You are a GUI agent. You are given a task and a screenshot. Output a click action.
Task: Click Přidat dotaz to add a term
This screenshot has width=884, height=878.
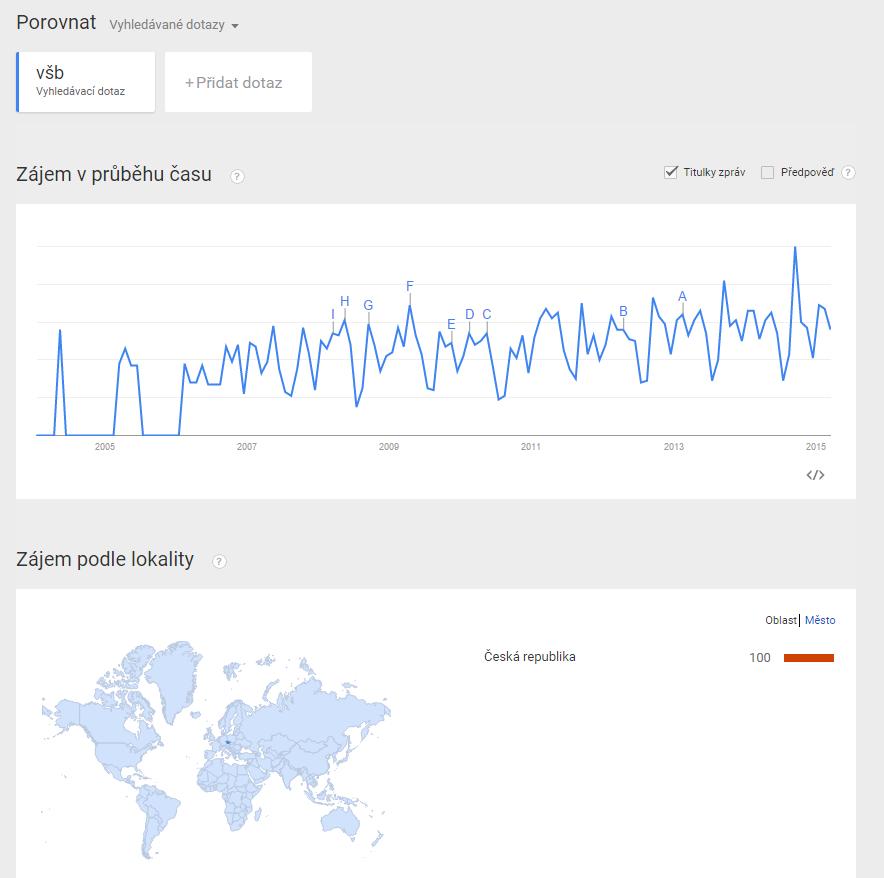coord(238,83)
